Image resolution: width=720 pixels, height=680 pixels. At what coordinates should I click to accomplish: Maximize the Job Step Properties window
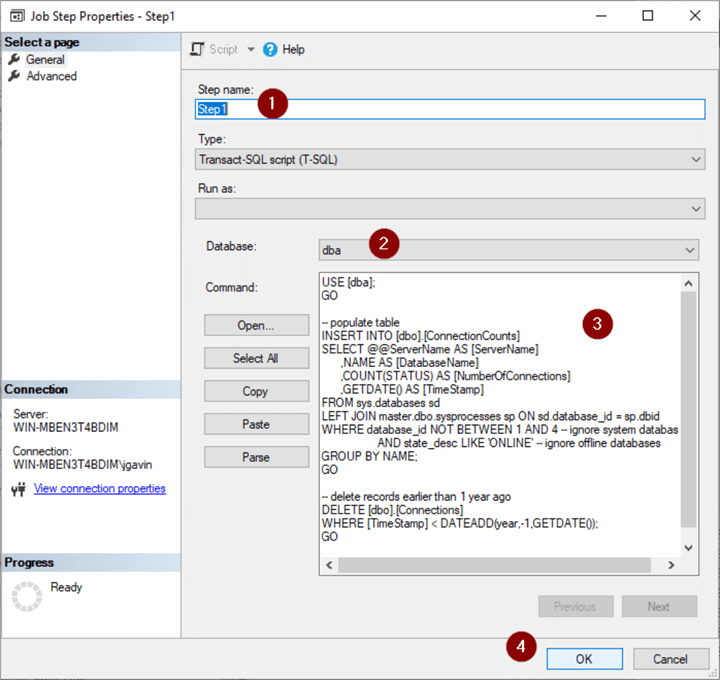point(647,16)
